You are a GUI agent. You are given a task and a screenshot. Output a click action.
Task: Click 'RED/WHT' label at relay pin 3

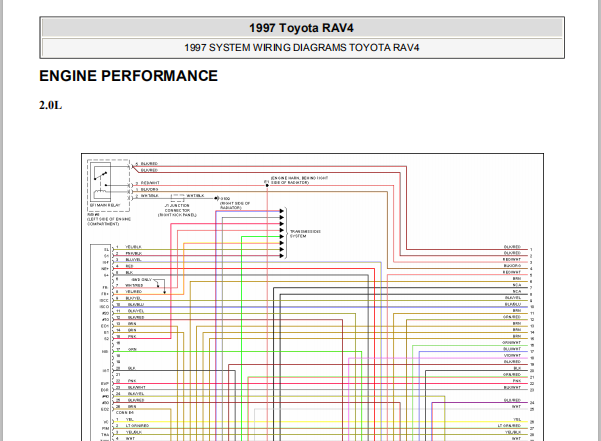click(x=150, y=183)
